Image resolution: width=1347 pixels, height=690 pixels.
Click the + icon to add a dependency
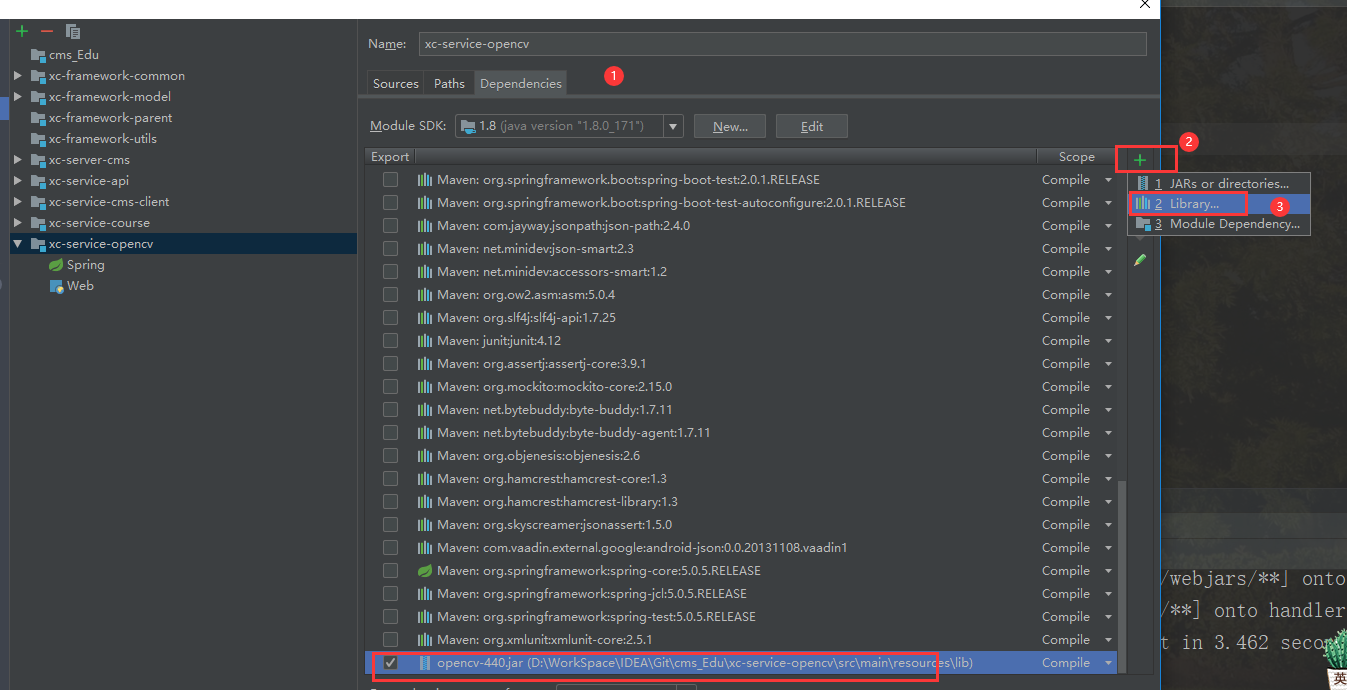(1141, 158)
